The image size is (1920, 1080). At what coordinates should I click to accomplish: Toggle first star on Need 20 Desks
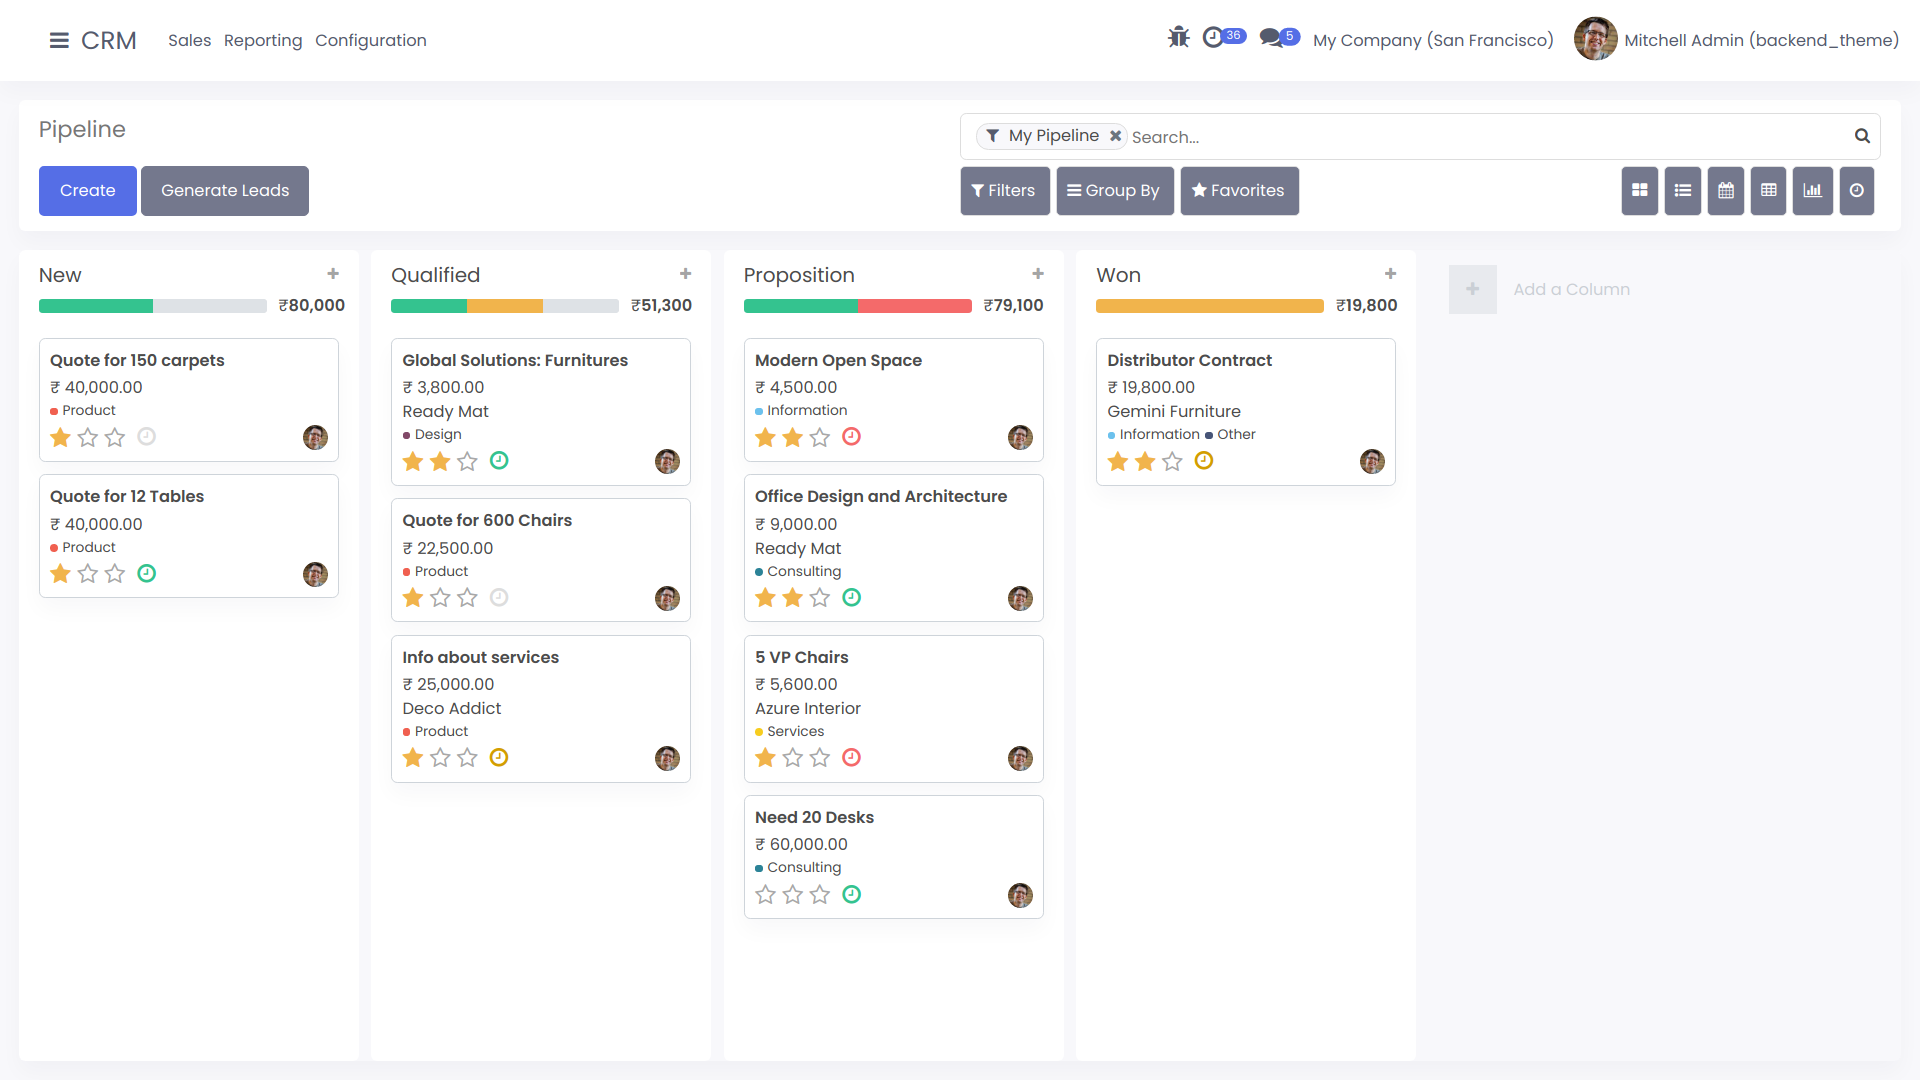click(766, 895)
